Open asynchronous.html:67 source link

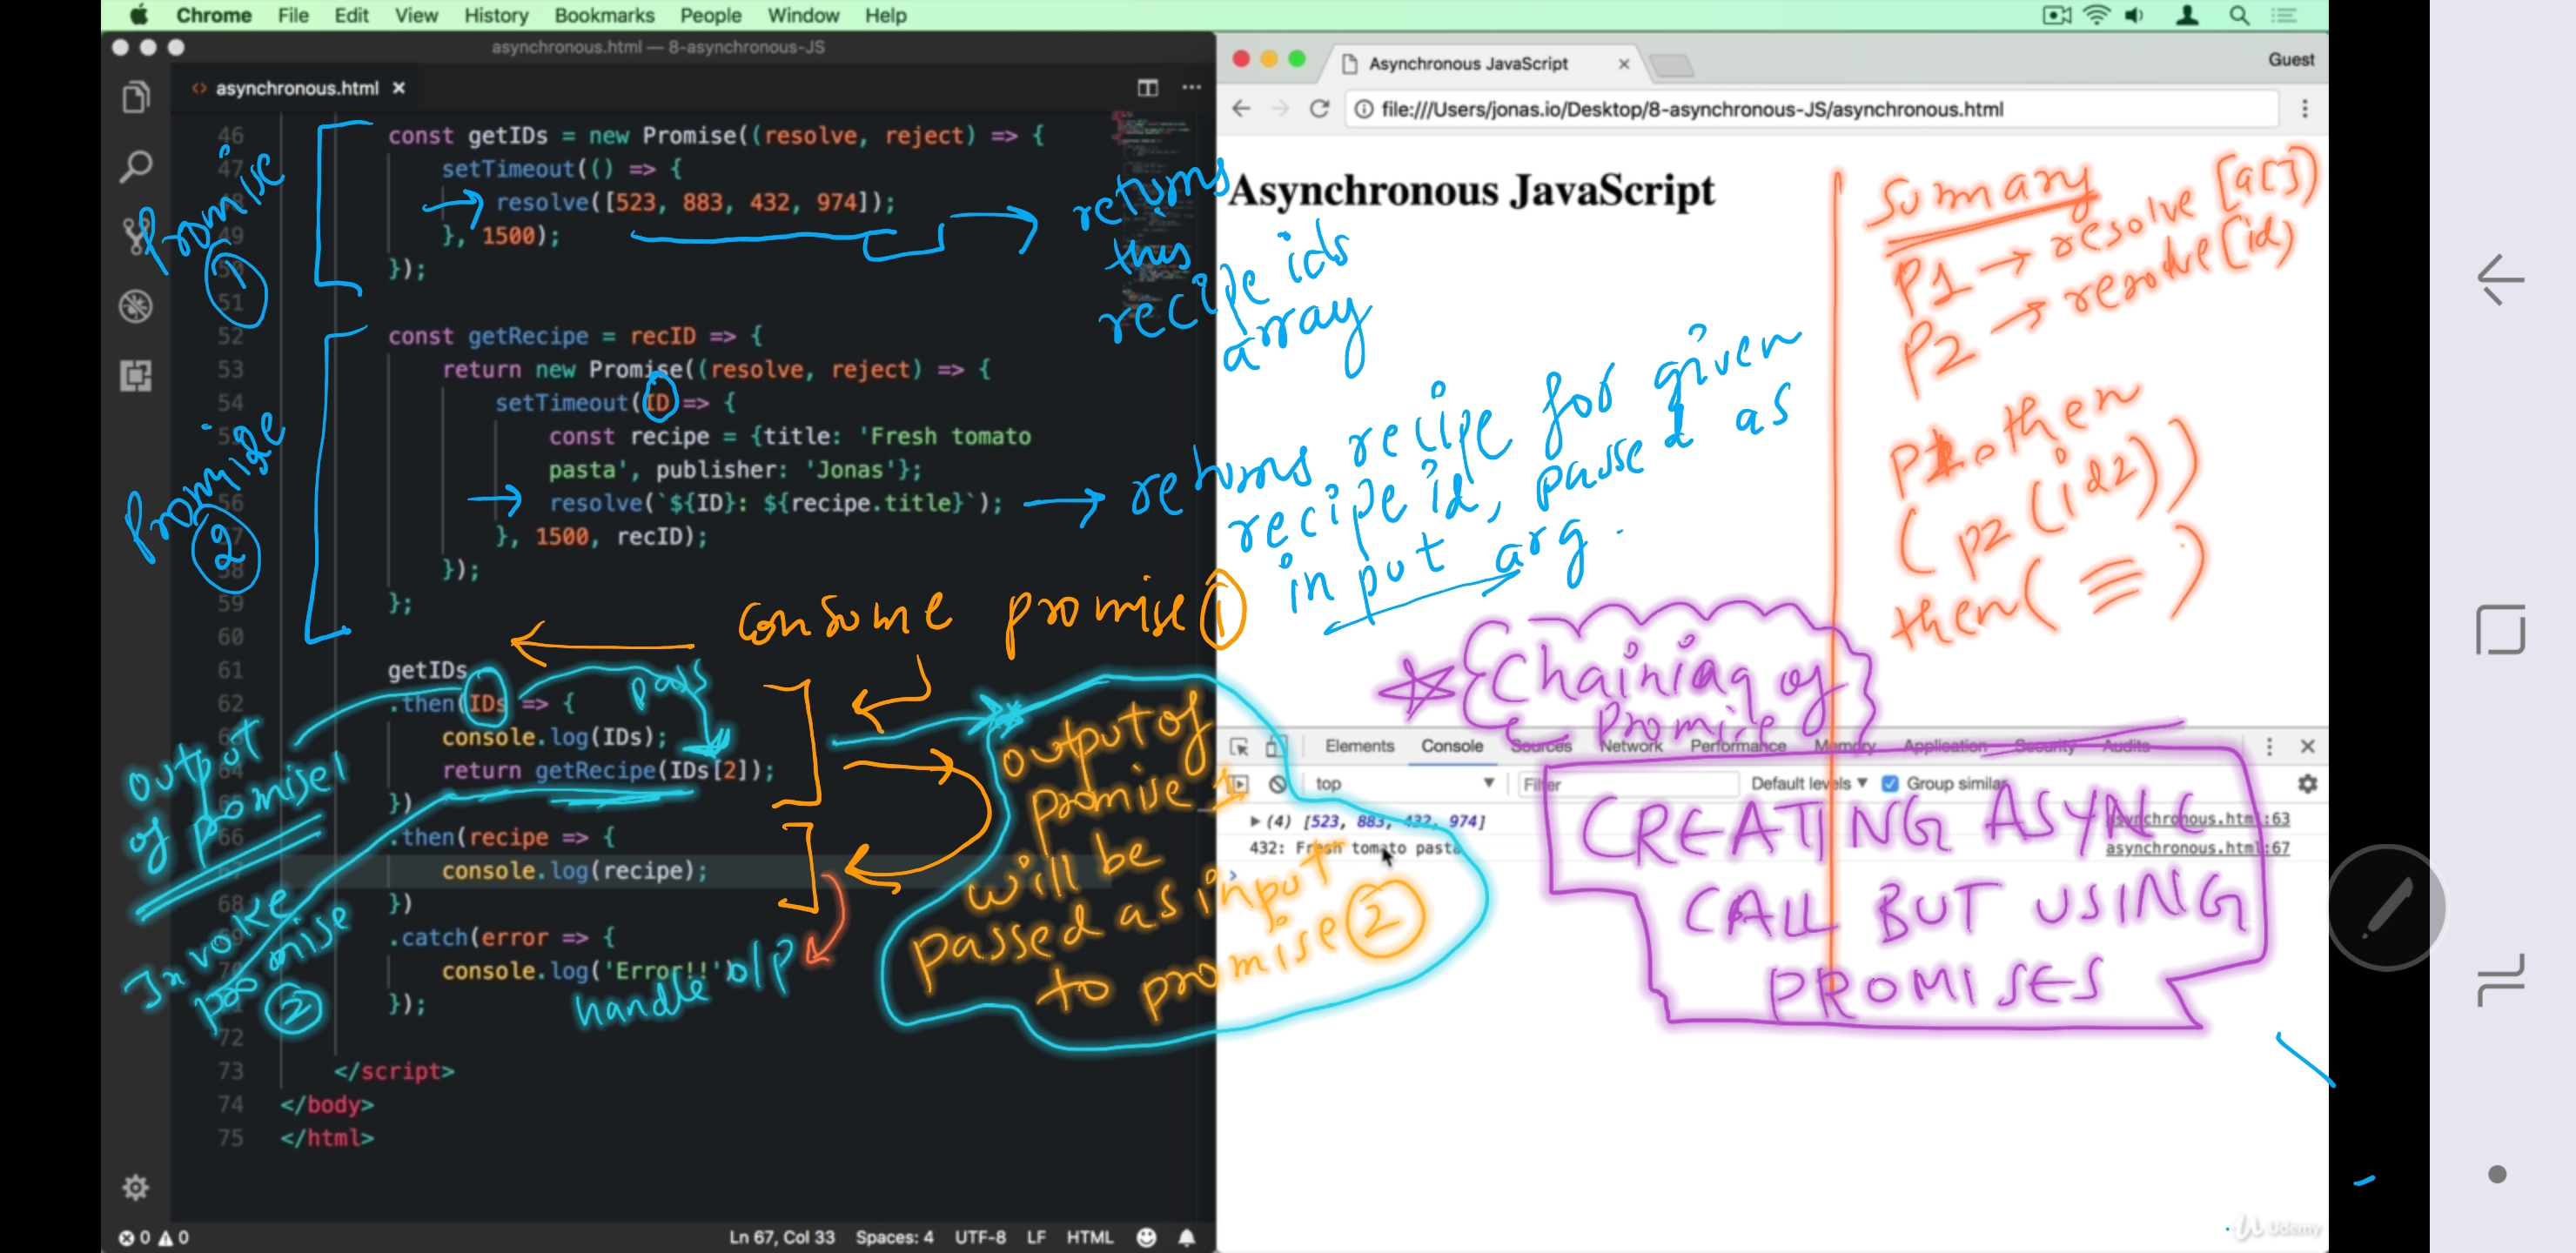pyautogui.click(x=2197, y=848)
